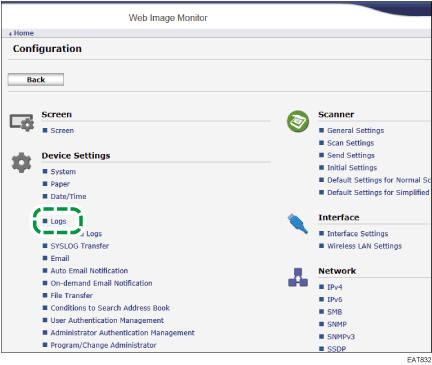Viewport: 432px width, 365px height.
Task: Open Interface Settings link
Action: tap(357, 234)
